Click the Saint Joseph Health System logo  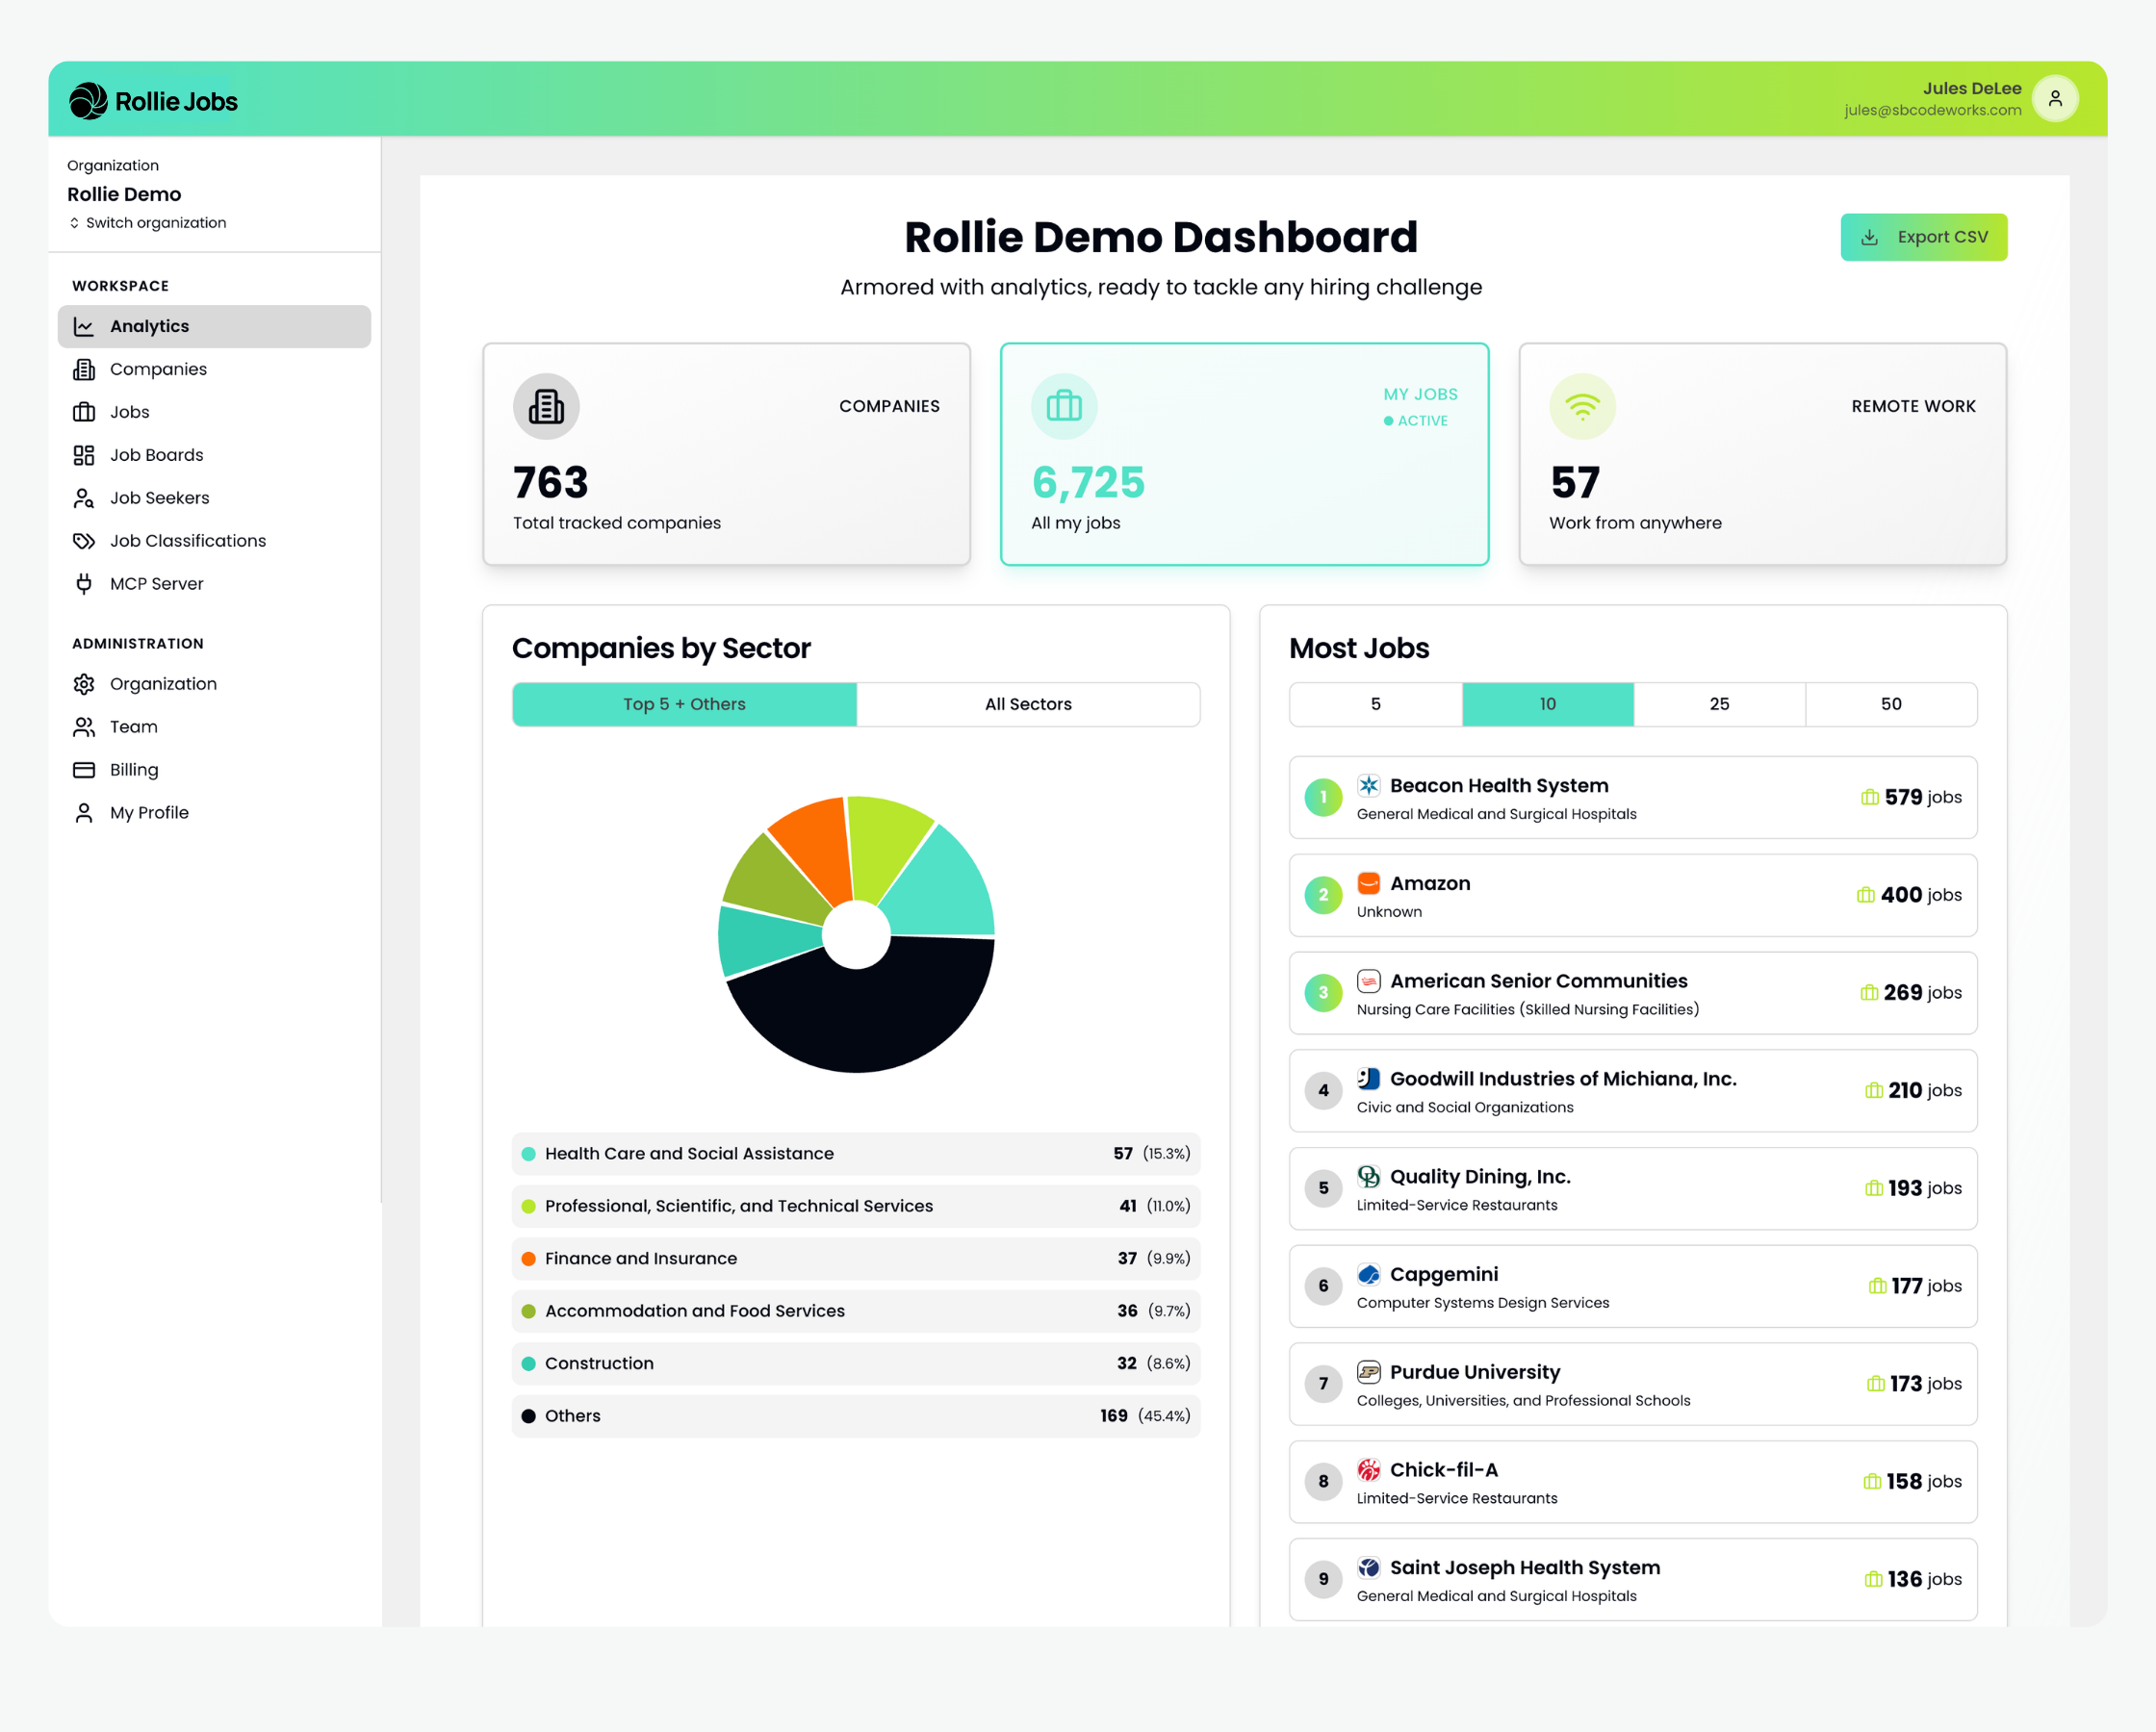(x=1369, y=1568)
